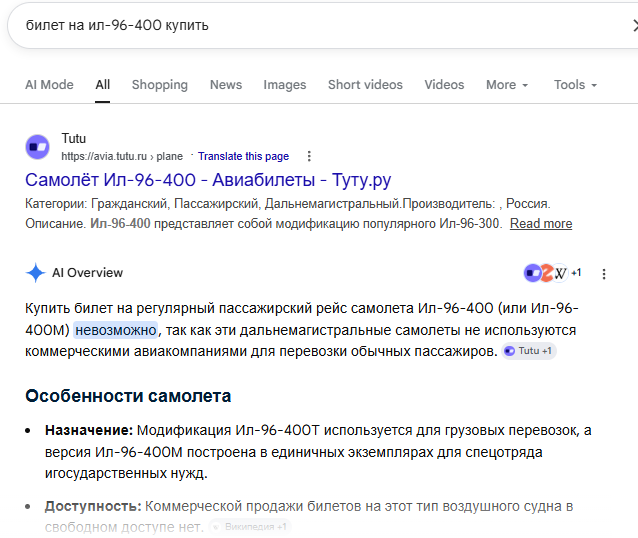The image size is (638, 538).
Task: Click the Назначение: bullet label
Action: [x=89, y=430]
